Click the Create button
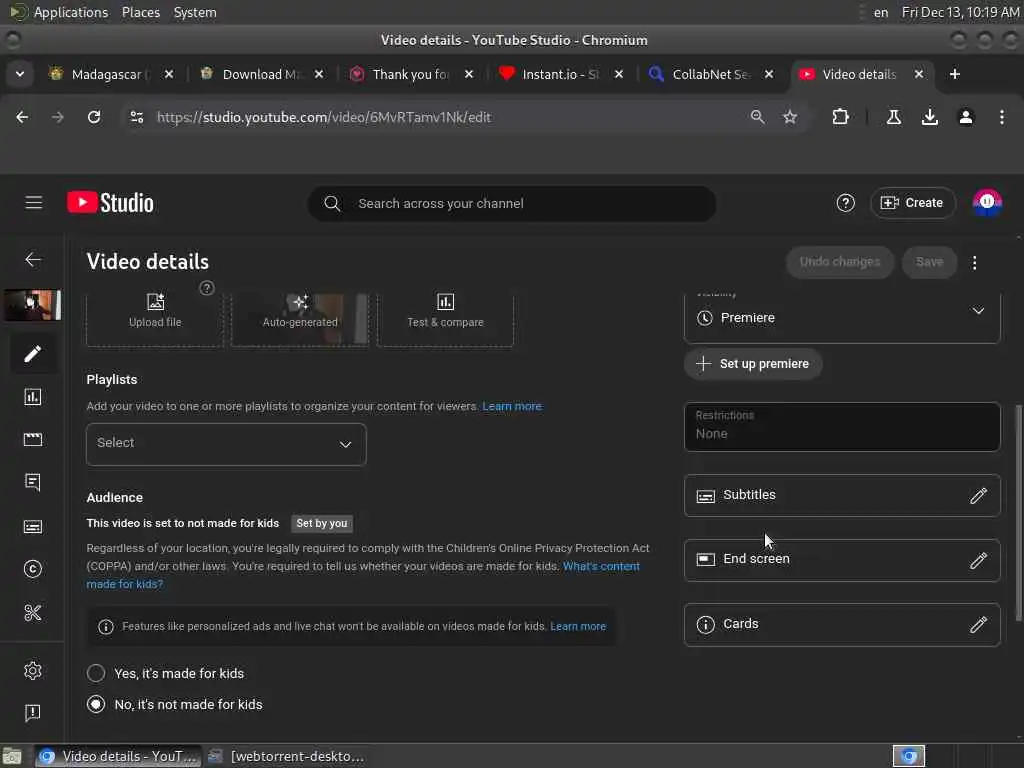1024x768 pixels. pos(912,203)
